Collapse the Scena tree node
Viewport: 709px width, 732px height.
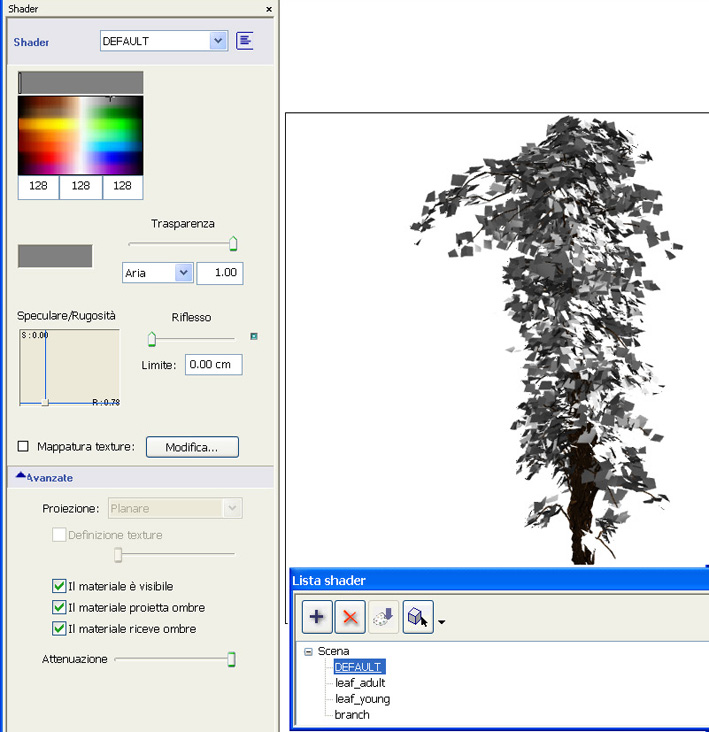coord(308,651)
